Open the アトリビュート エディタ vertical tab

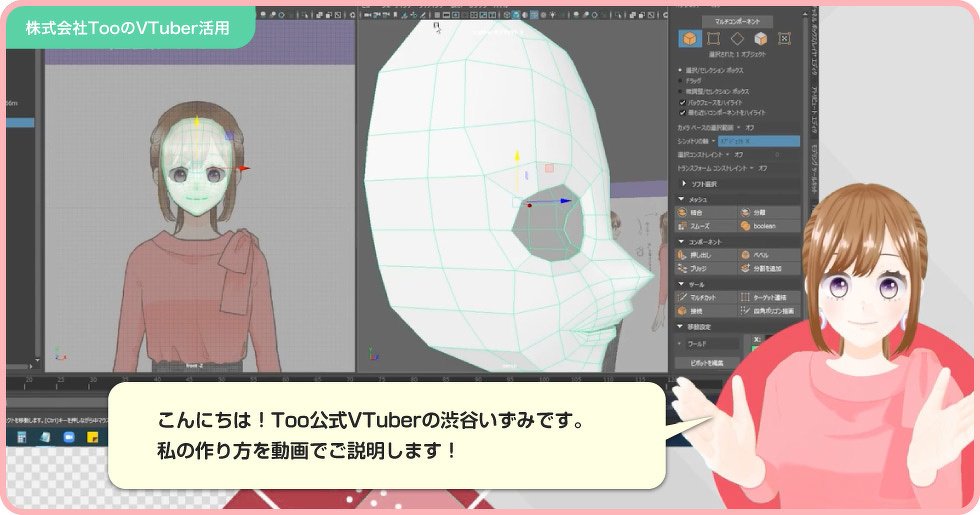(x=814, y=108)
